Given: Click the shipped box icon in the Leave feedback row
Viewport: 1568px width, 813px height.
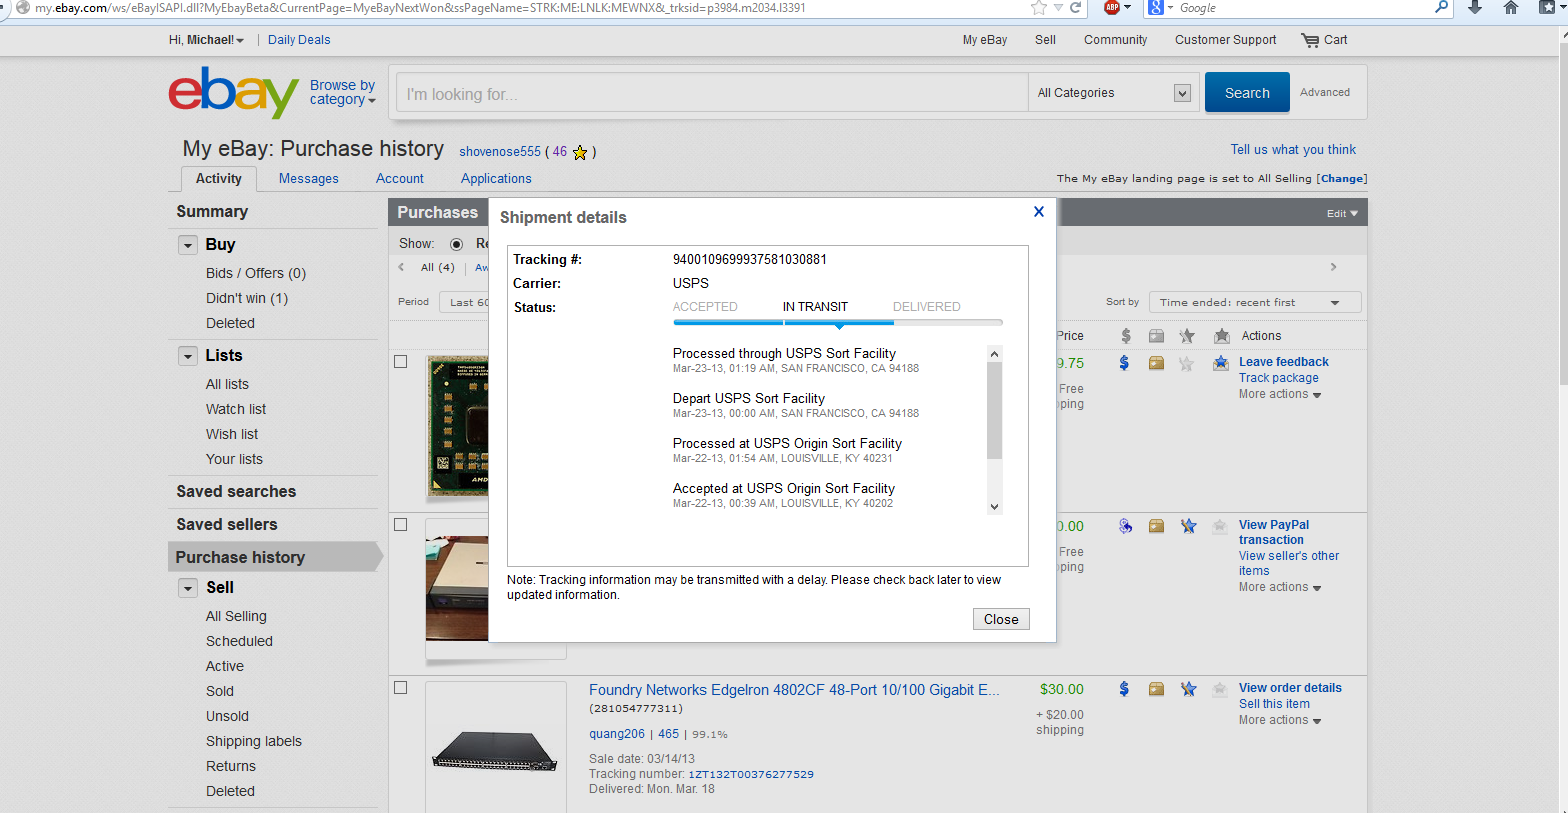Looking at the screenshot, I should click(x=1156, y=362).
